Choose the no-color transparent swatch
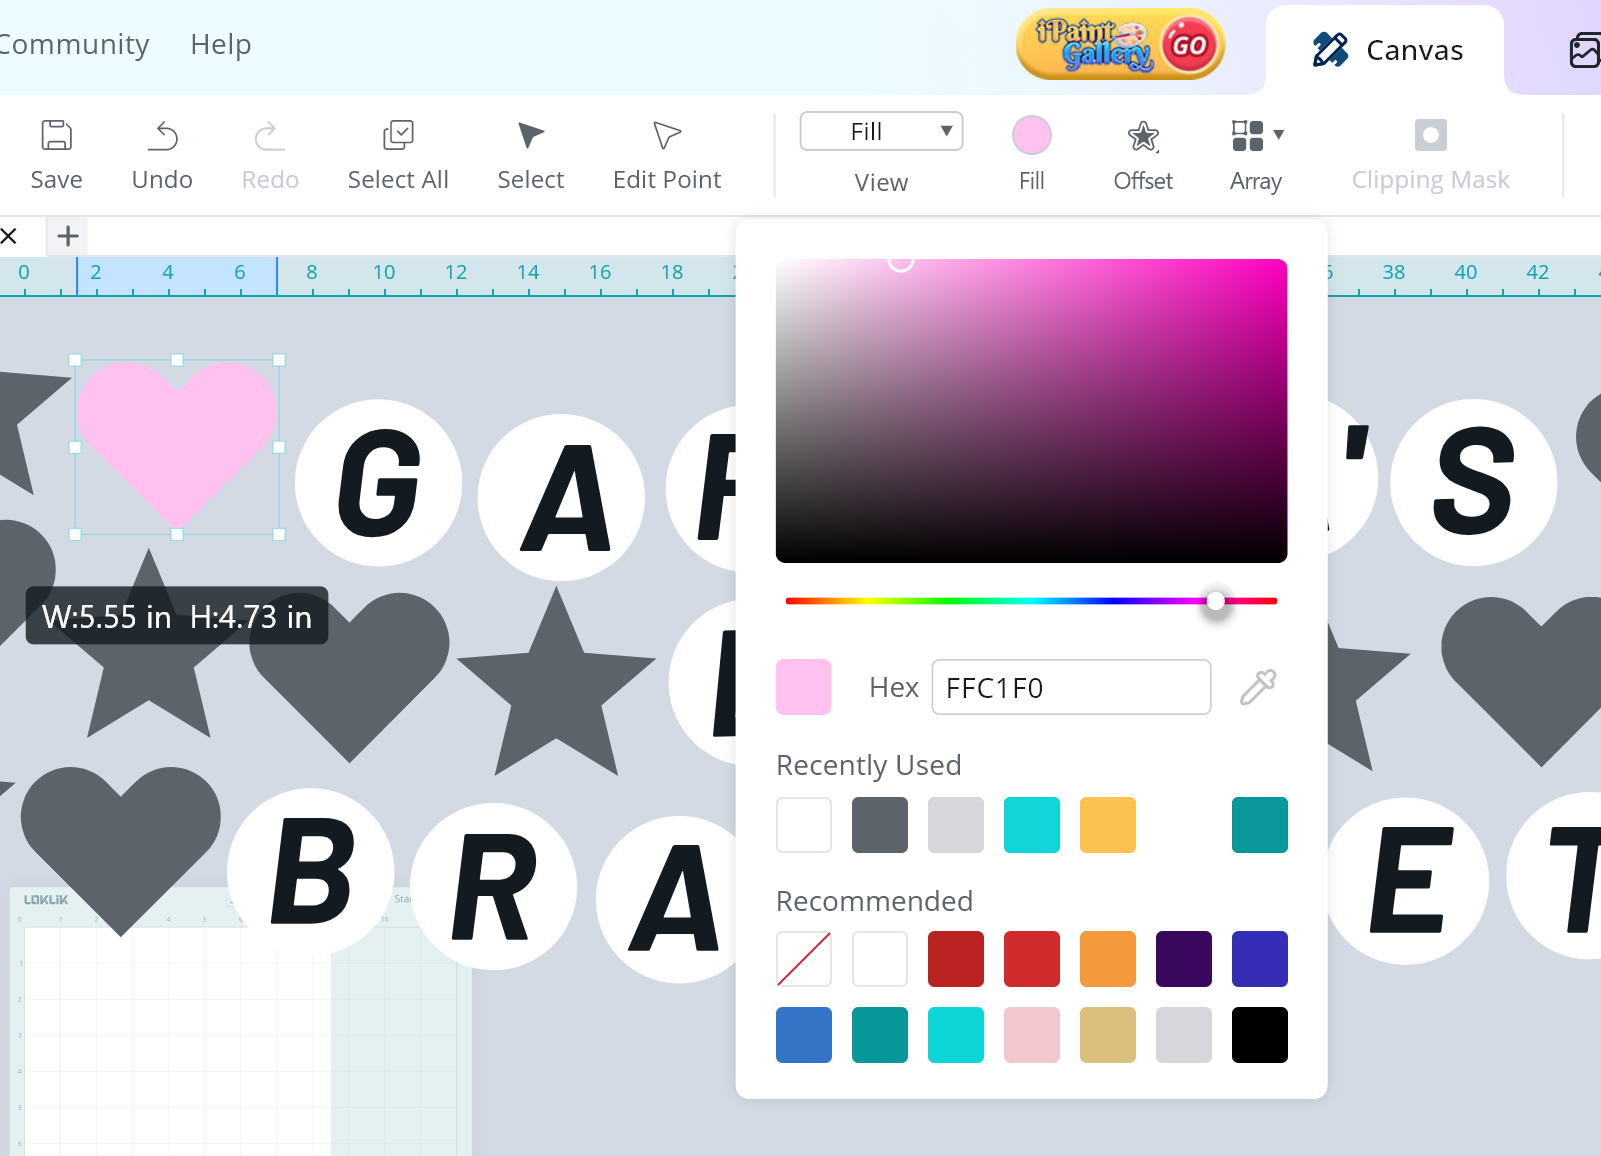Screen dimensions: 1601x1156 click(803, 959)
